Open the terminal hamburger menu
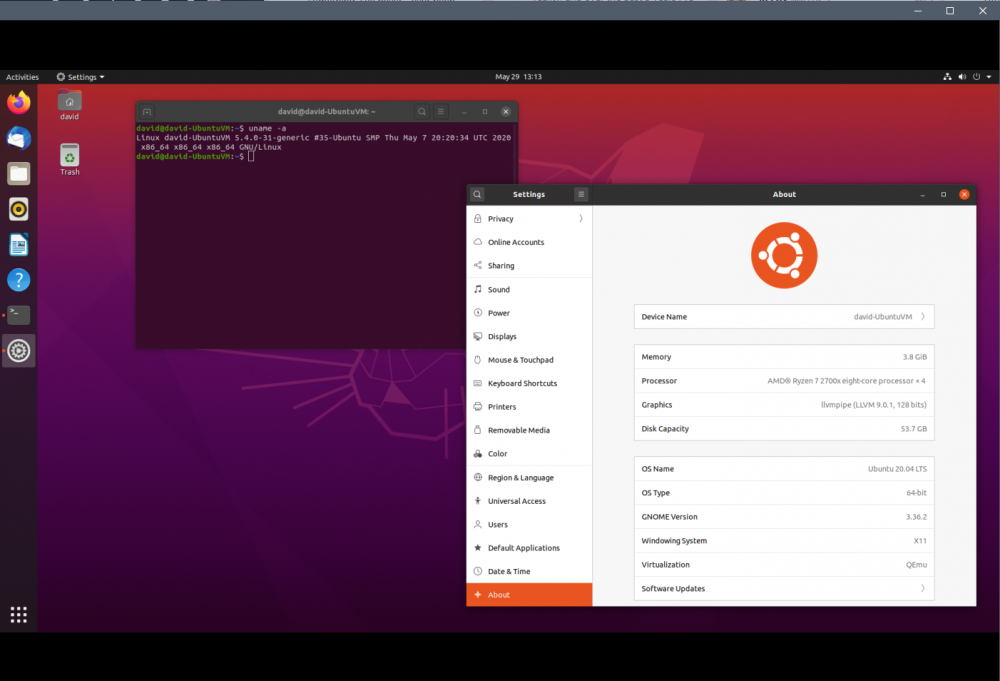Image resolution: width=1000 pixels, height=681 pixels. (x=441, y=112)
